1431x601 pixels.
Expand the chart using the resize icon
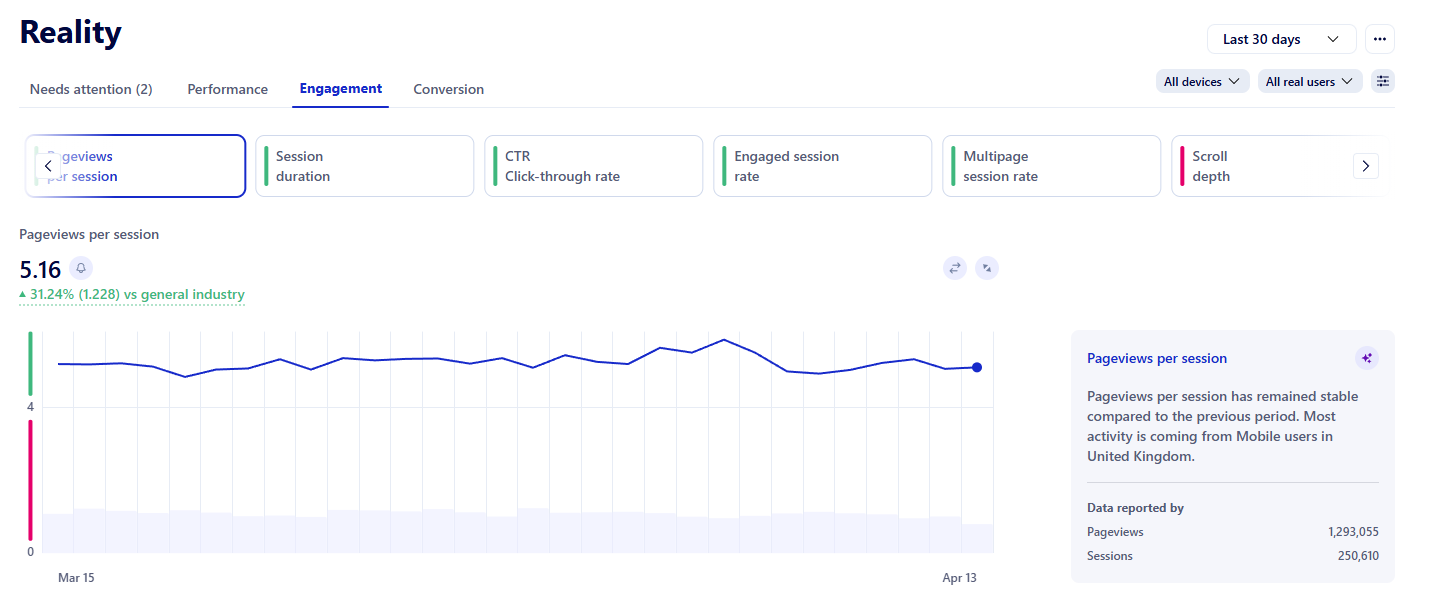coord(987,267)
